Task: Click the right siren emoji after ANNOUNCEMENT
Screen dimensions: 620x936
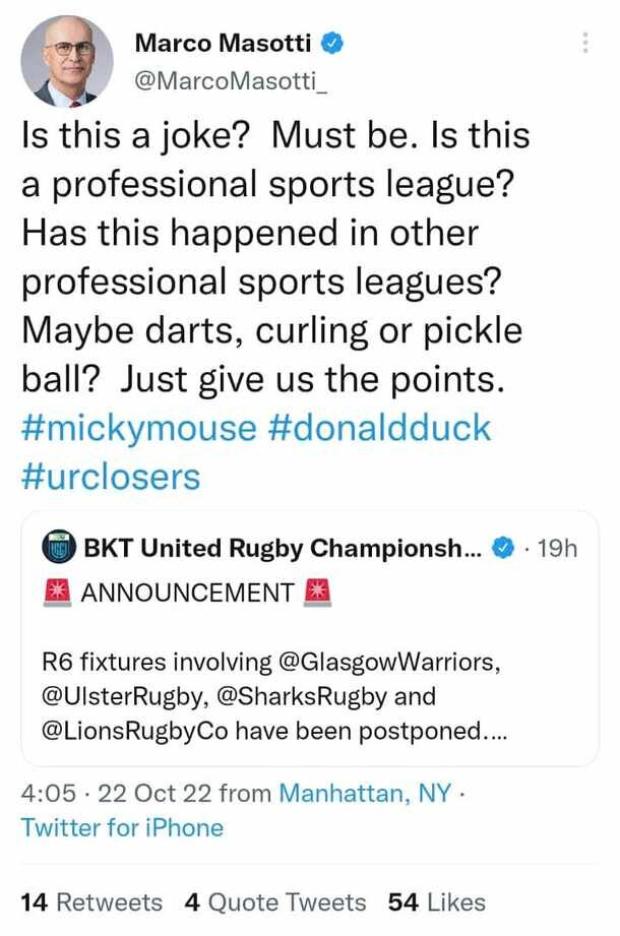Action: (x=317, y=593)
